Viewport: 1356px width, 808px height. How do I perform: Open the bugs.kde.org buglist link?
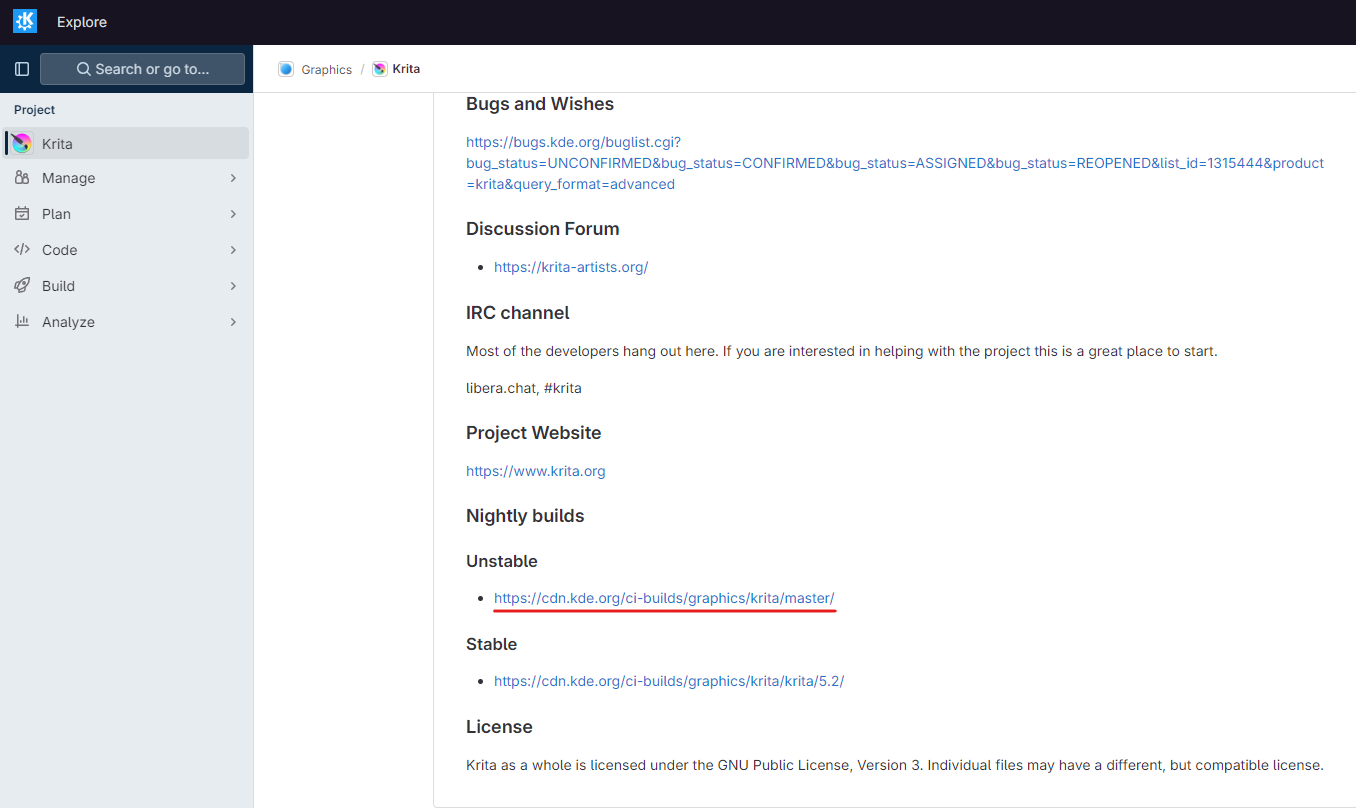895,163
